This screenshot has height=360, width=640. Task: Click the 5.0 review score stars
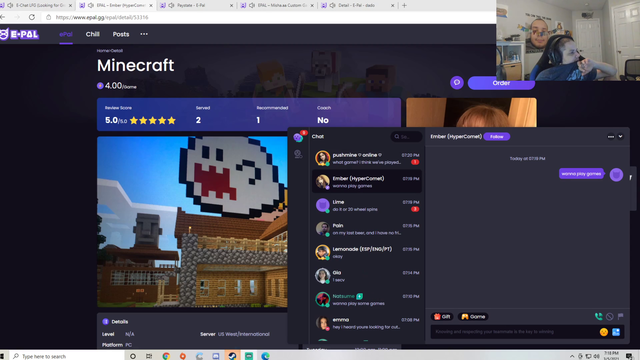tap(153, 120)
